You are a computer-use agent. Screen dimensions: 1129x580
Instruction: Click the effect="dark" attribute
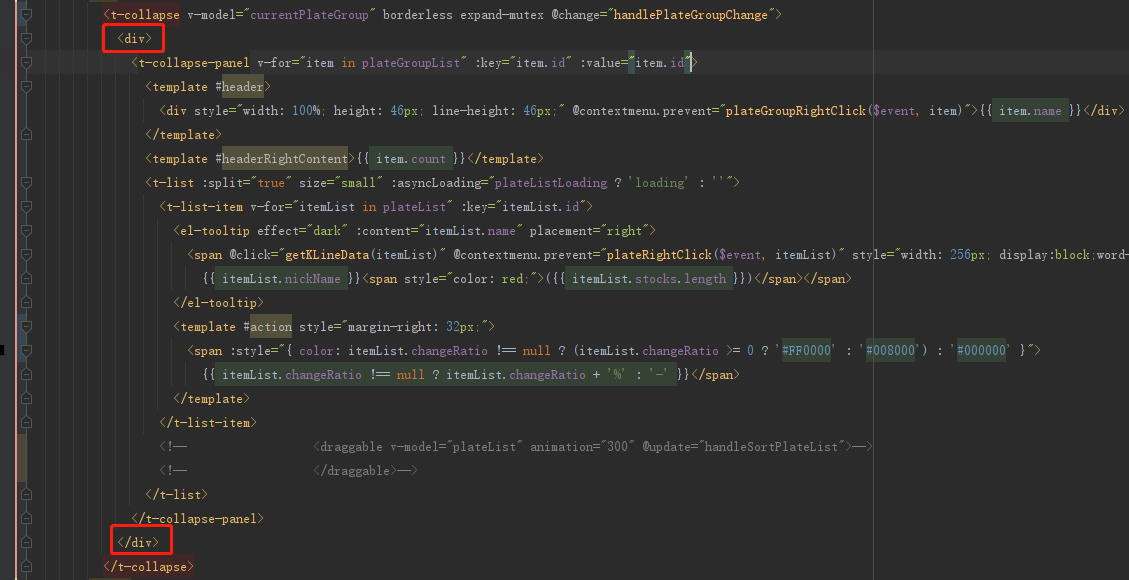[303, 231]
